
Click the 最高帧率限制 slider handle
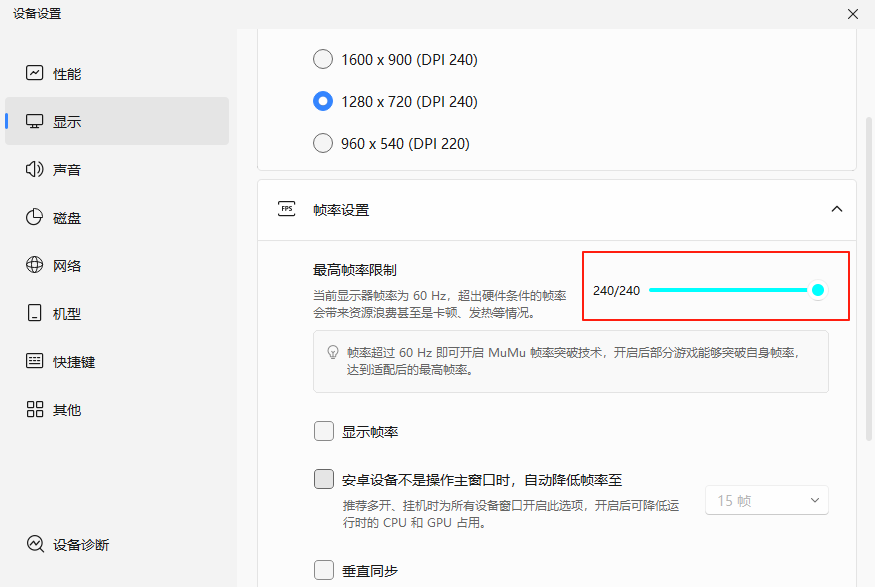[818, 290]
